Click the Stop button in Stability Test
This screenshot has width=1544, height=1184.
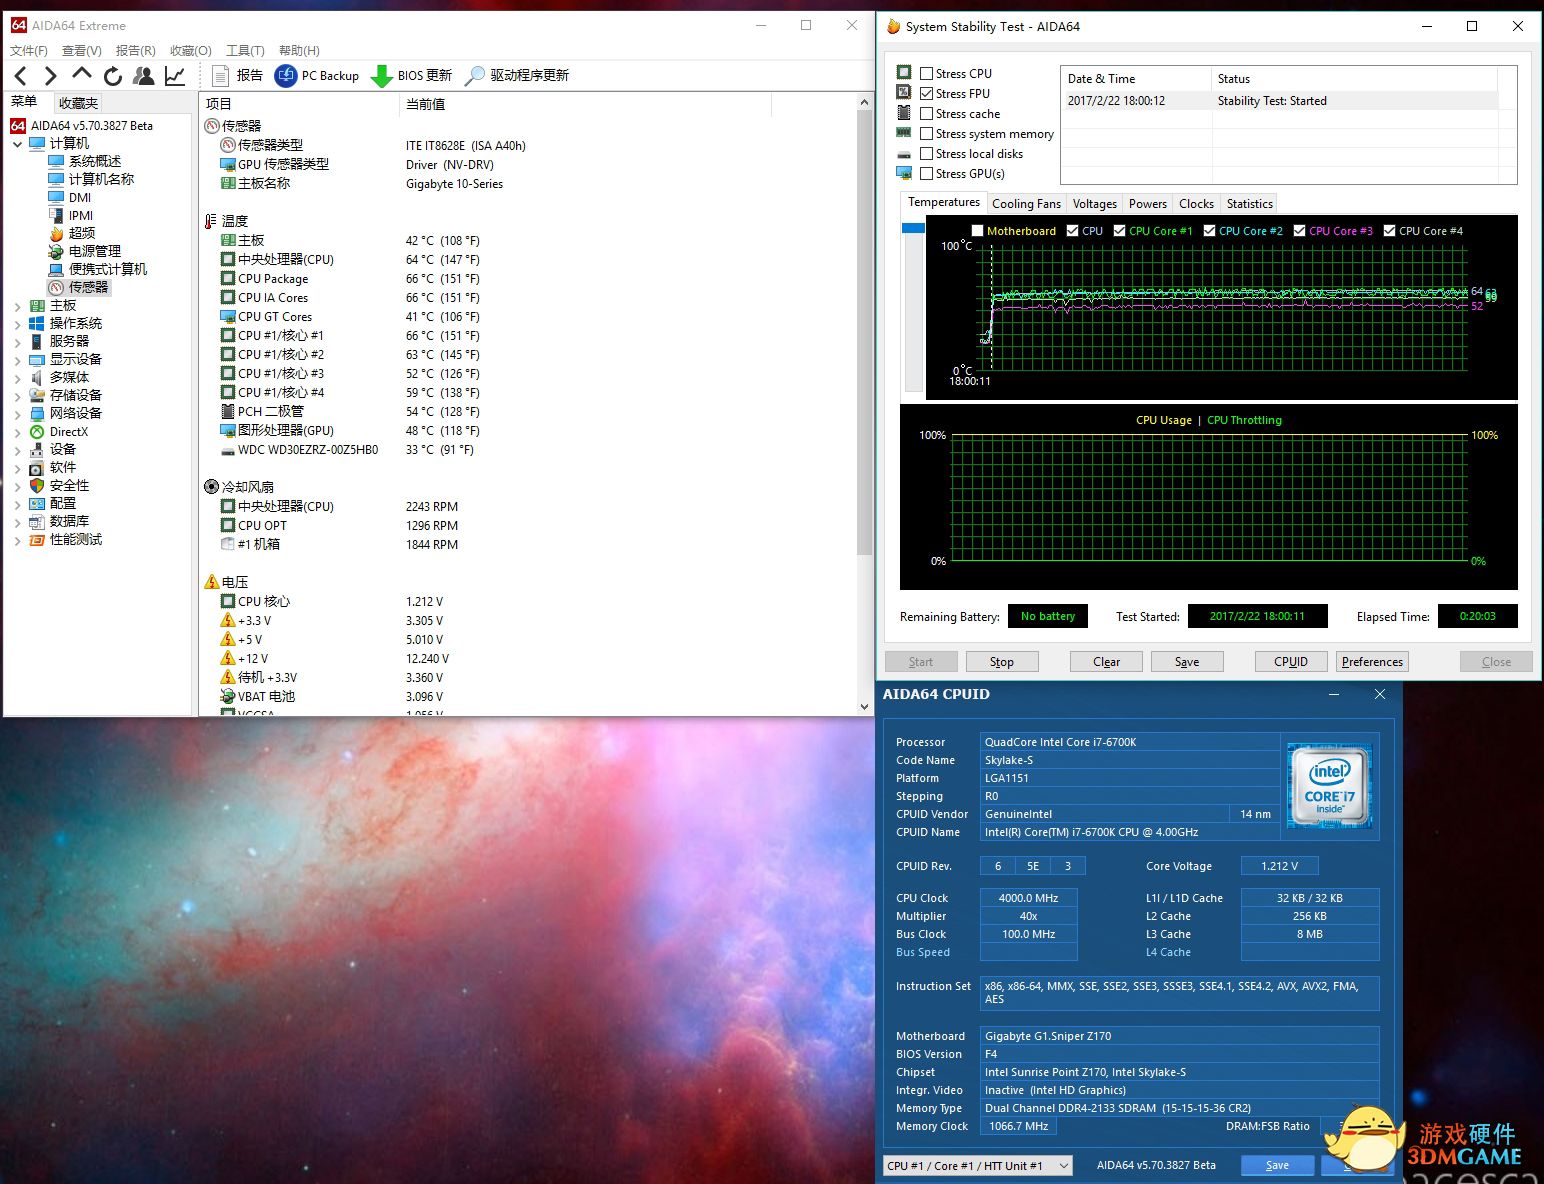(x=1001, y=662)
